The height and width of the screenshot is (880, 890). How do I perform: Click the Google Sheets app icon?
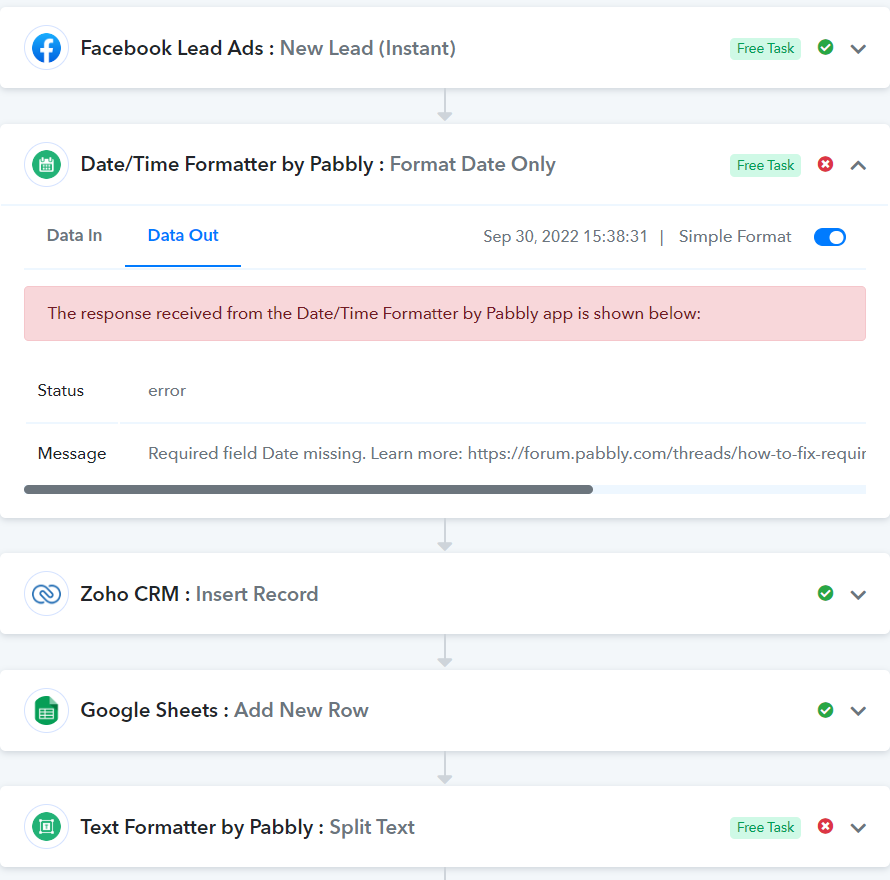[x=47, y=710]
